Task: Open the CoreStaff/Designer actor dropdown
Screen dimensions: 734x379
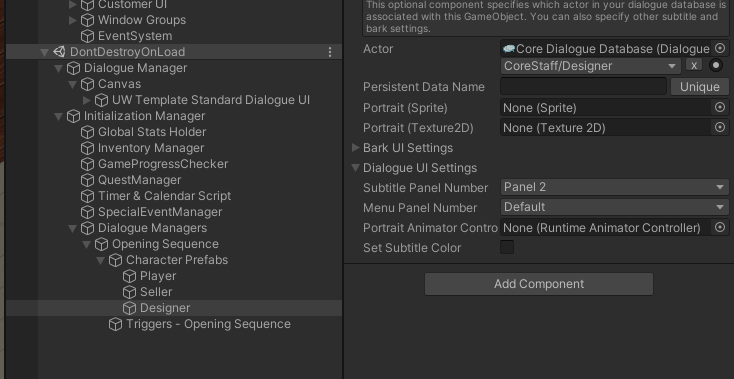Action: pos(591,66)
